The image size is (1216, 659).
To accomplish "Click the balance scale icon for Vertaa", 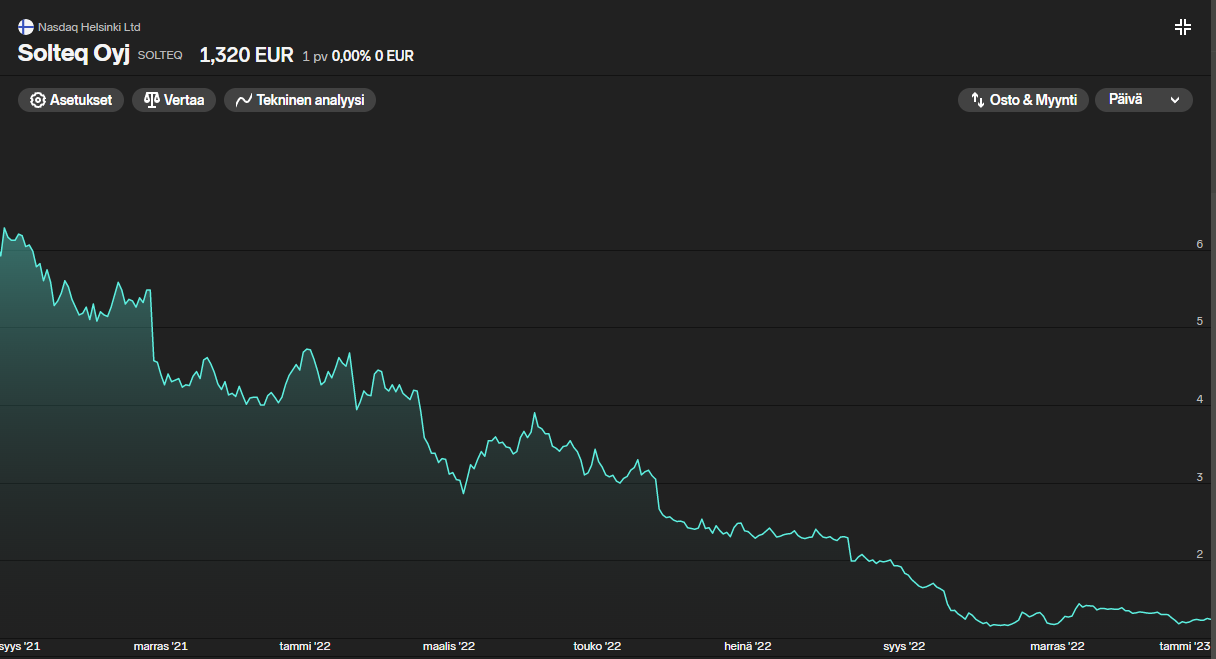I will (x=151, y=100).
